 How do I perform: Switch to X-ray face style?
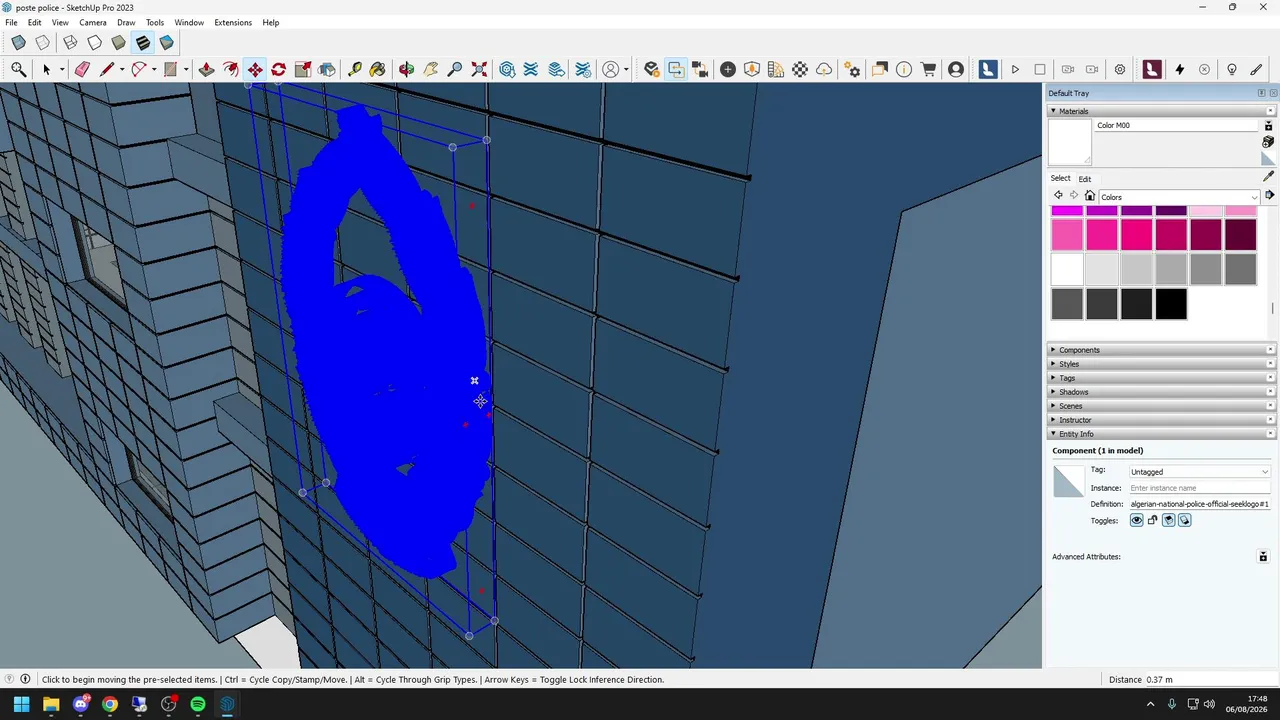[x=18, y=43]
